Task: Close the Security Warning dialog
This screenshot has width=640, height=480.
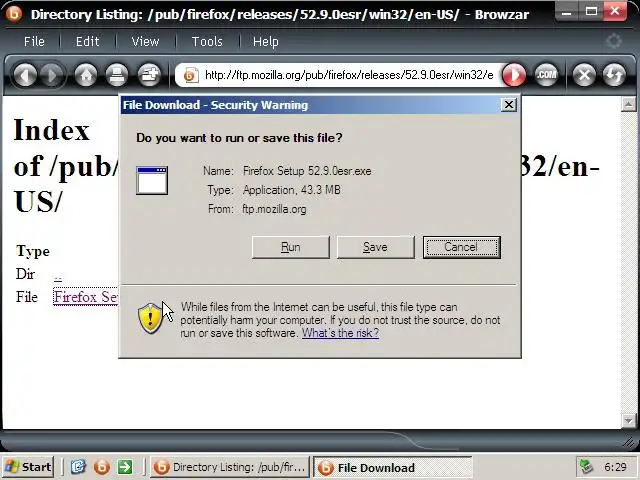Action: pyautogui.click(x=509, y=105)
